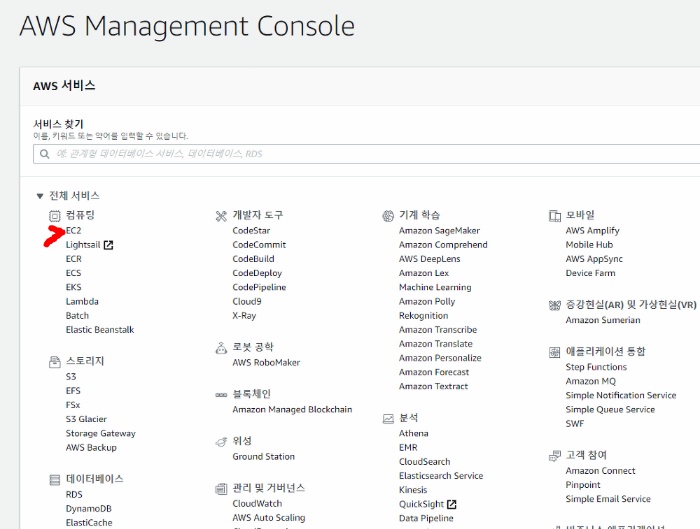This screenshot has height=529, width=700.
Task: Open AWS RoboMaker
Action: pyautogui.click(x=266, y=362)
